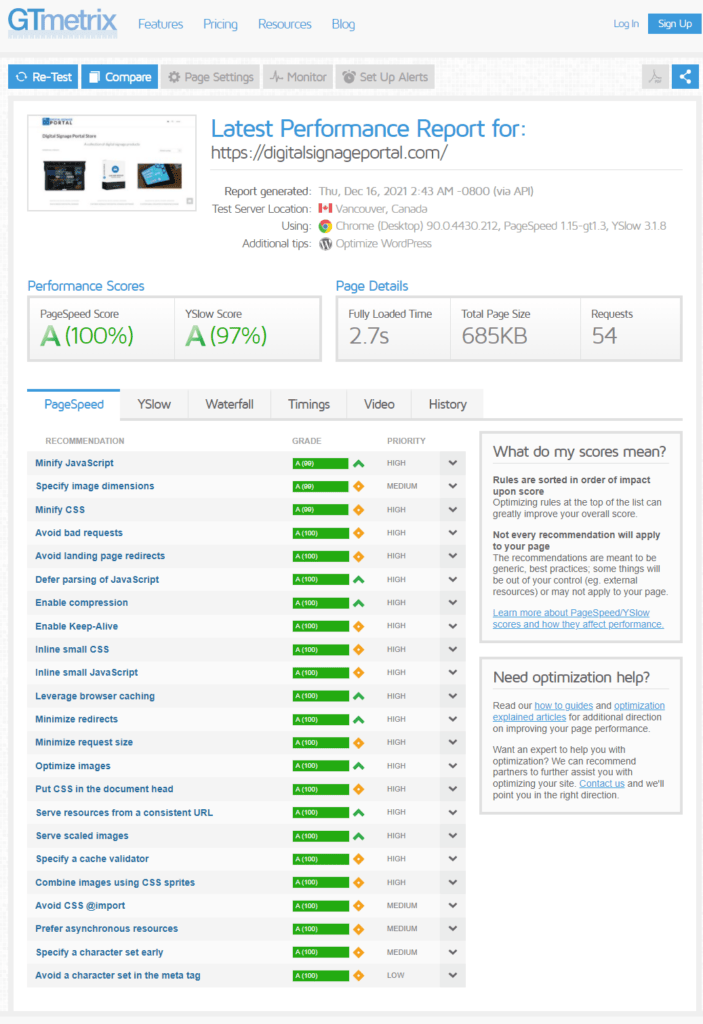Click orange diamond icon for Avoid CSS @import

tap(358, 906)
